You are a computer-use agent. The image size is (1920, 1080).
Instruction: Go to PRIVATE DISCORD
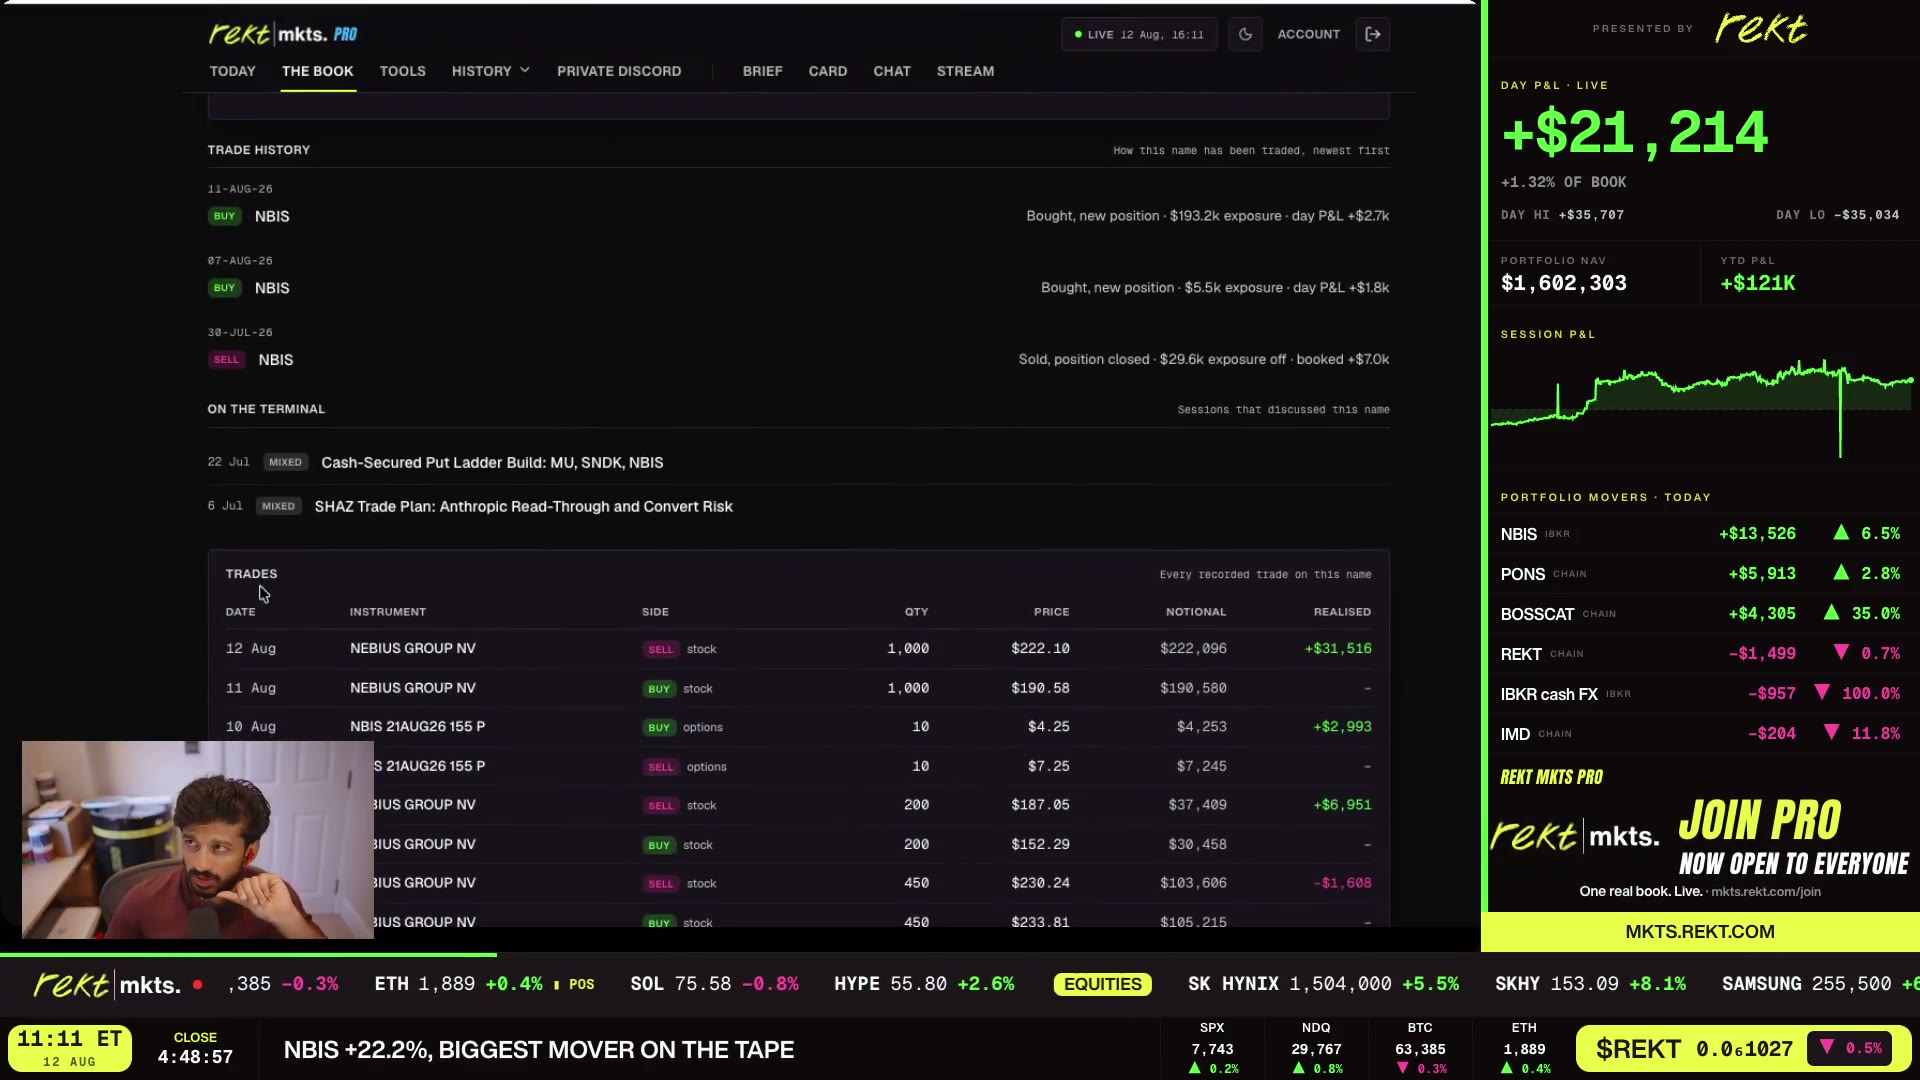[x=619, y=71]
